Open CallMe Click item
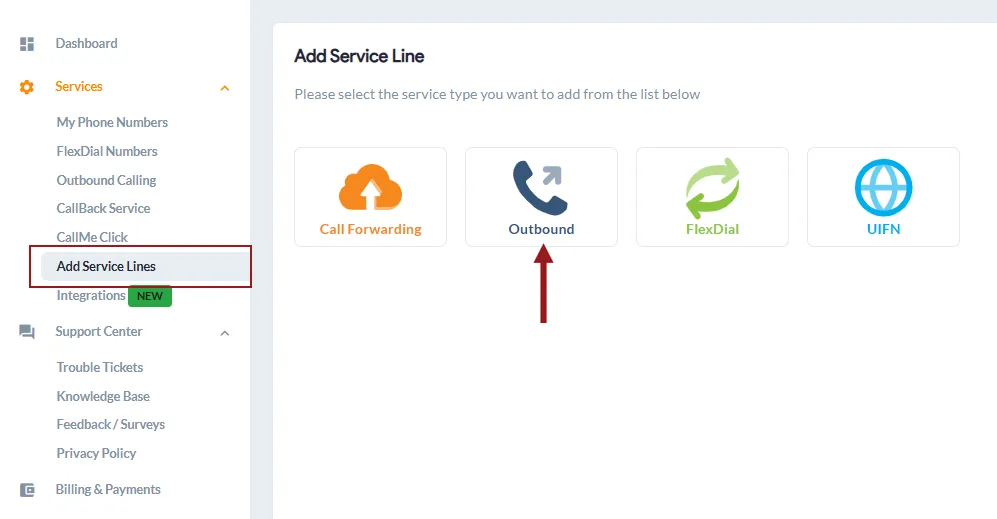 92,237
